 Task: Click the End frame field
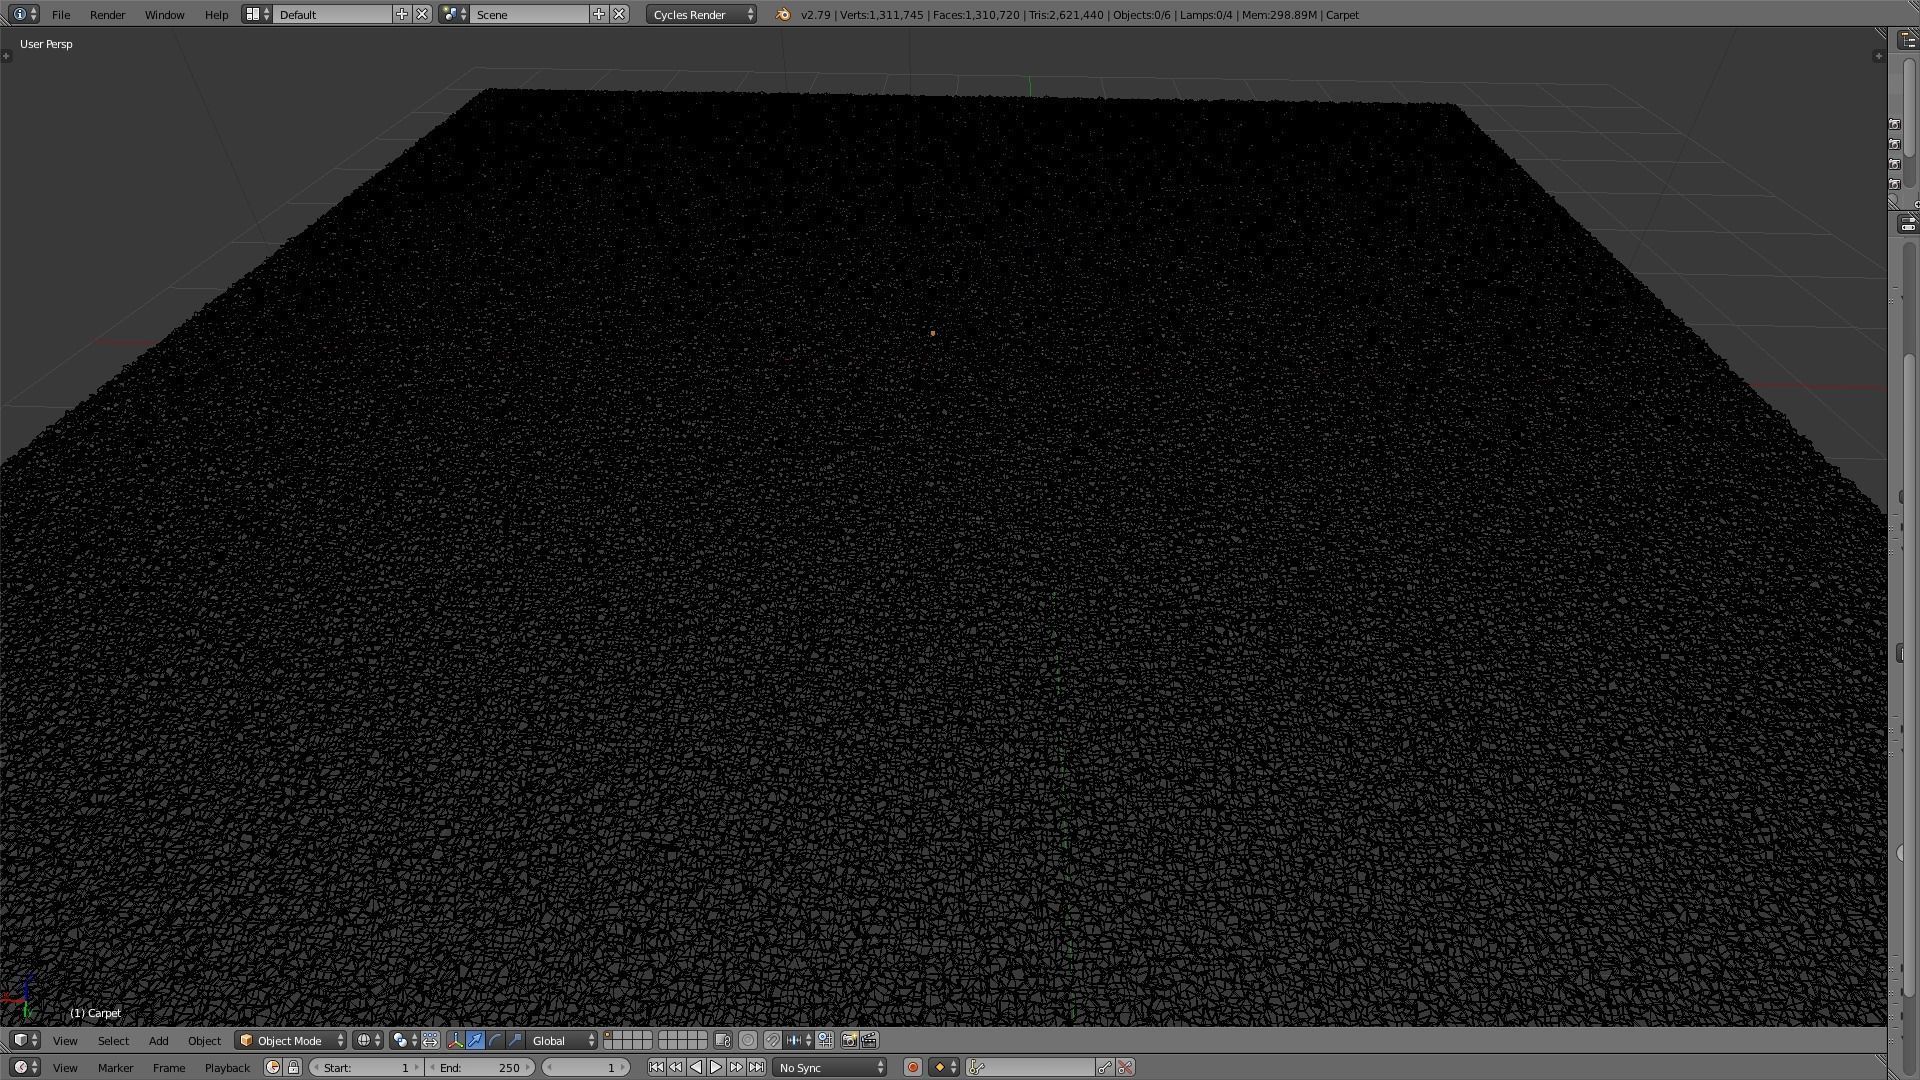(x=480, y=1067)
